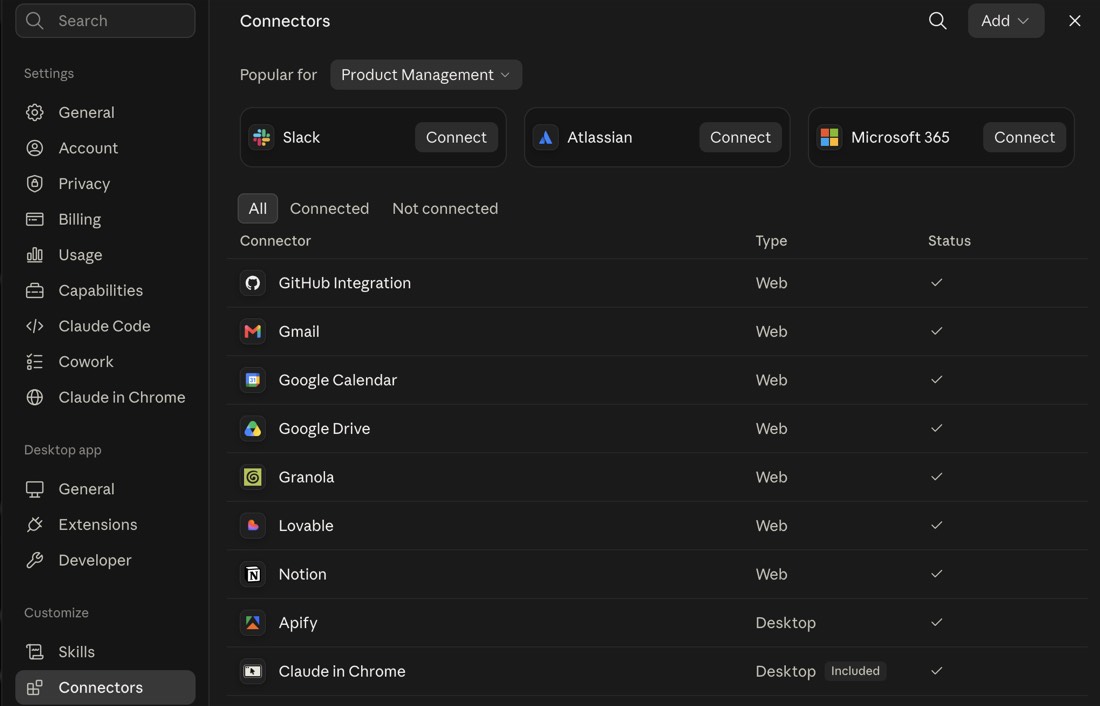The height and width of the screenshot is (706, 1100).
Task: Click the Granola logo icon
Action: click(253, 477)
